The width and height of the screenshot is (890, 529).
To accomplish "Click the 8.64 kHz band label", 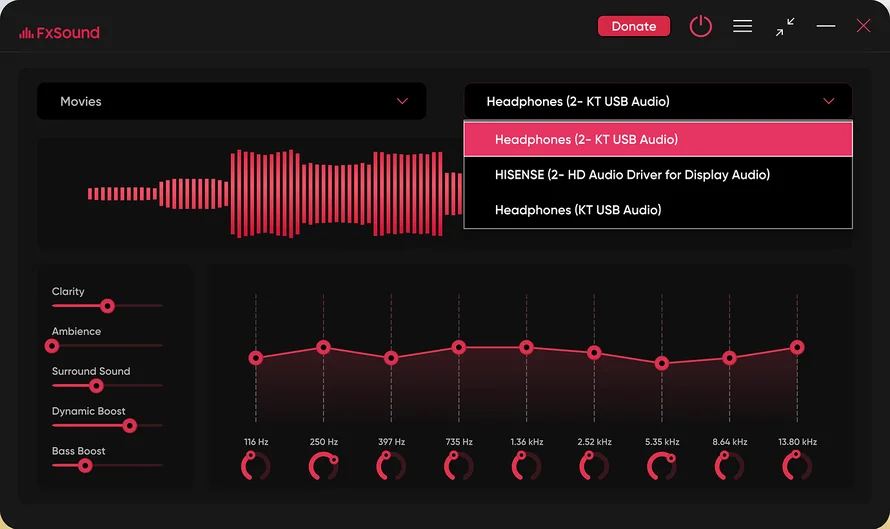I will pos(729,442).
